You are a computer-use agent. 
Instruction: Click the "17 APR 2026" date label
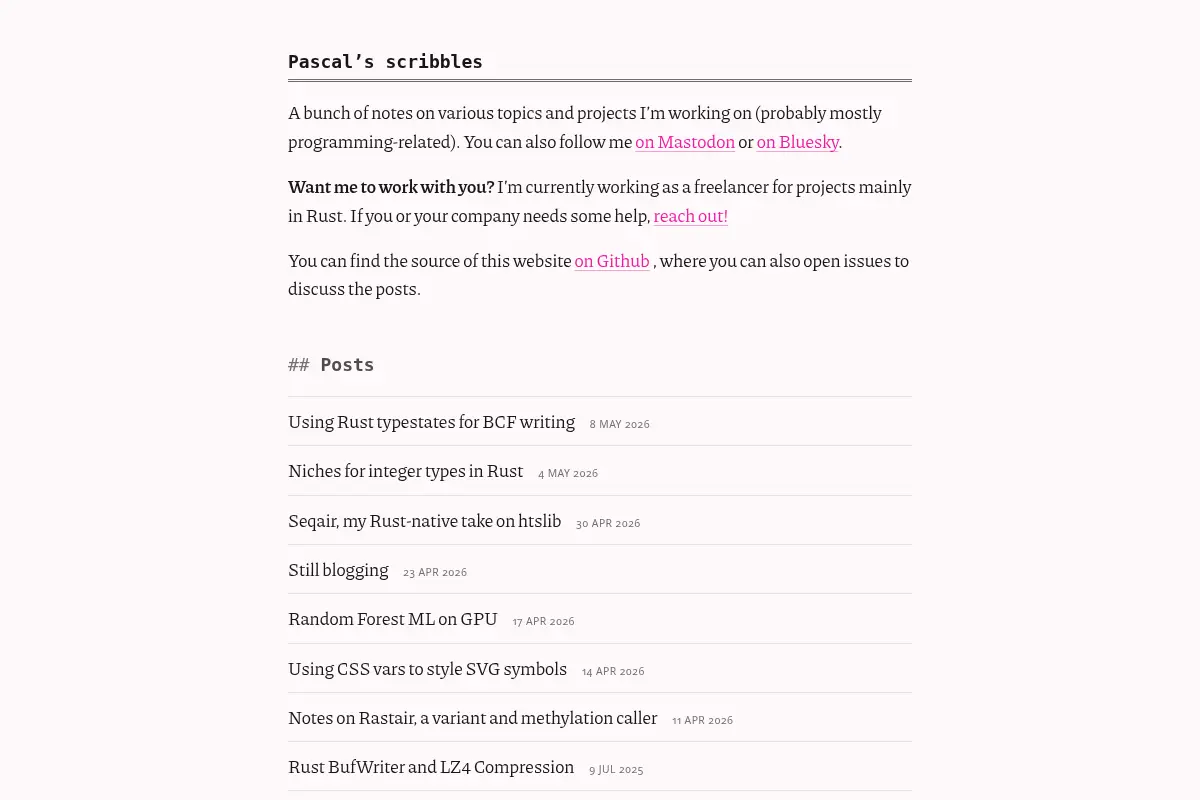pyautogui.click(x=544, y=621)
